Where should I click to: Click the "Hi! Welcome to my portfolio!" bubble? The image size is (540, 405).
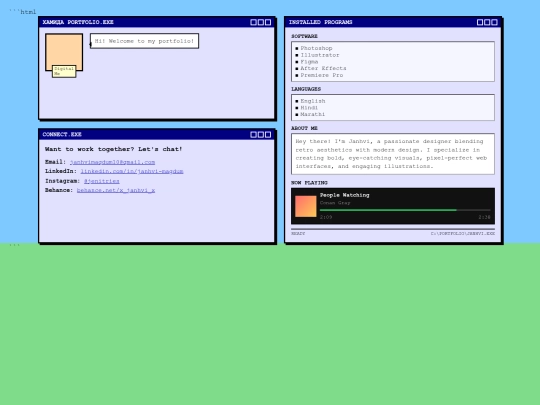click(x=144, y=41)
